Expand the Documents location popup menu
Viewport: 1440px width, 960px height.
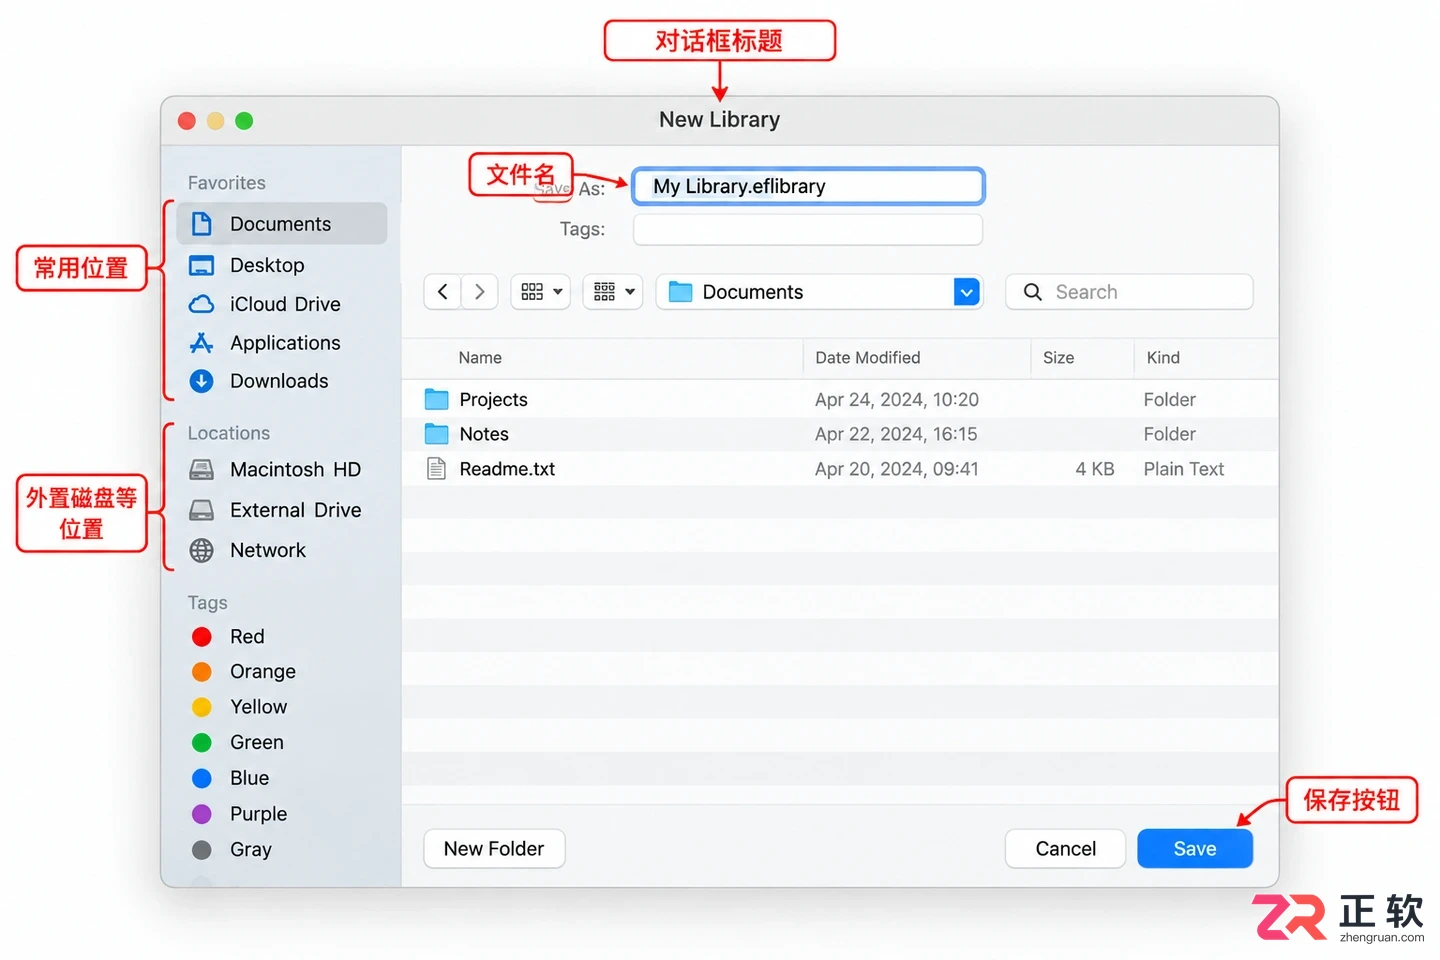(x=820, y=292)
